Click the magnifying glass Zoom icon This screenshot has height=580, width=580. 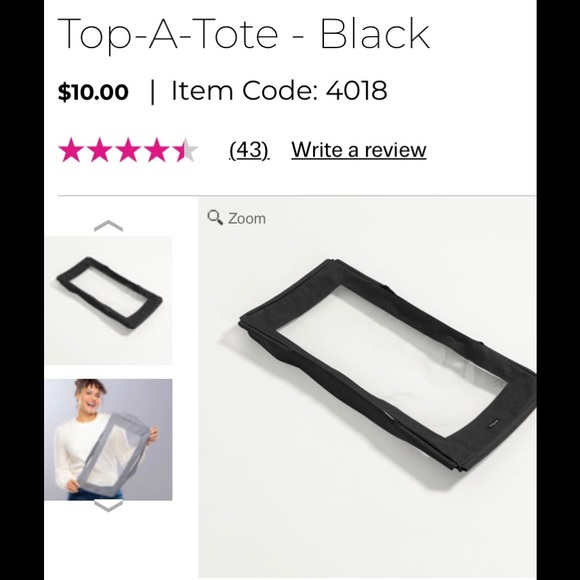click(215, 218)
